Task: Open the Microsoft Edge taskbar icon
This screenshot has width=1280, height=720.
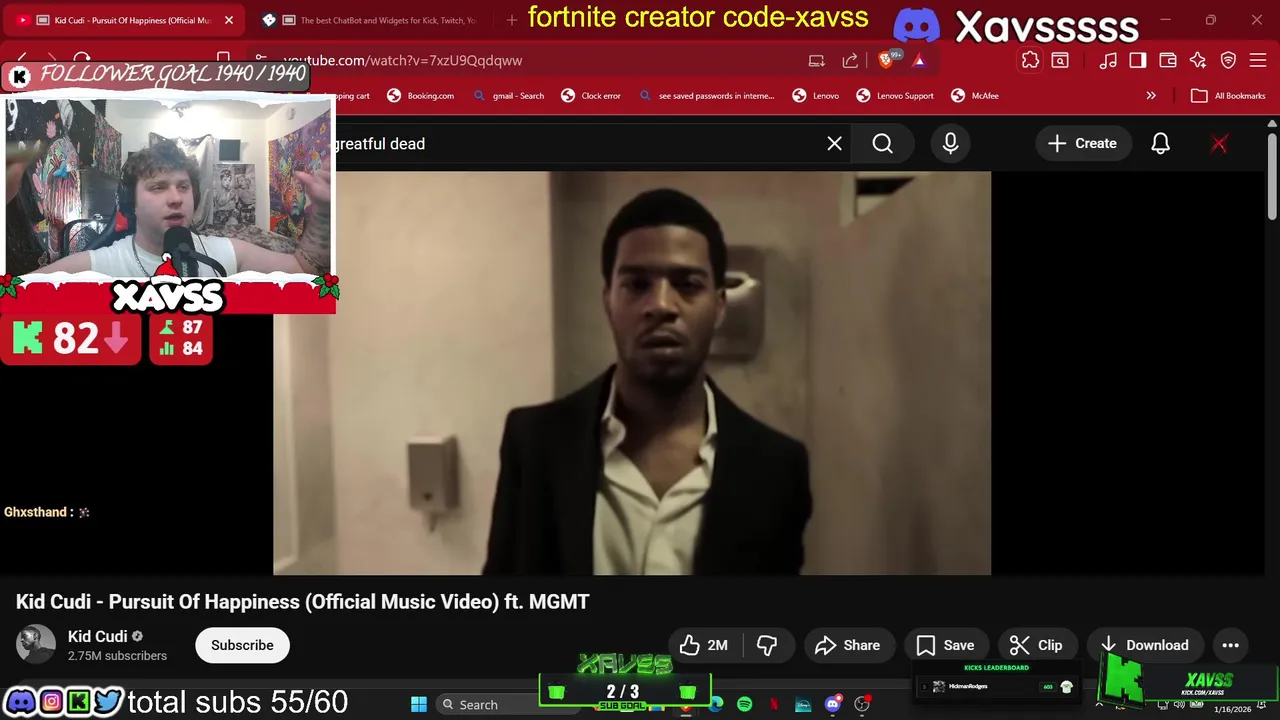Action: pyautogui.click(x=716, y=705)
